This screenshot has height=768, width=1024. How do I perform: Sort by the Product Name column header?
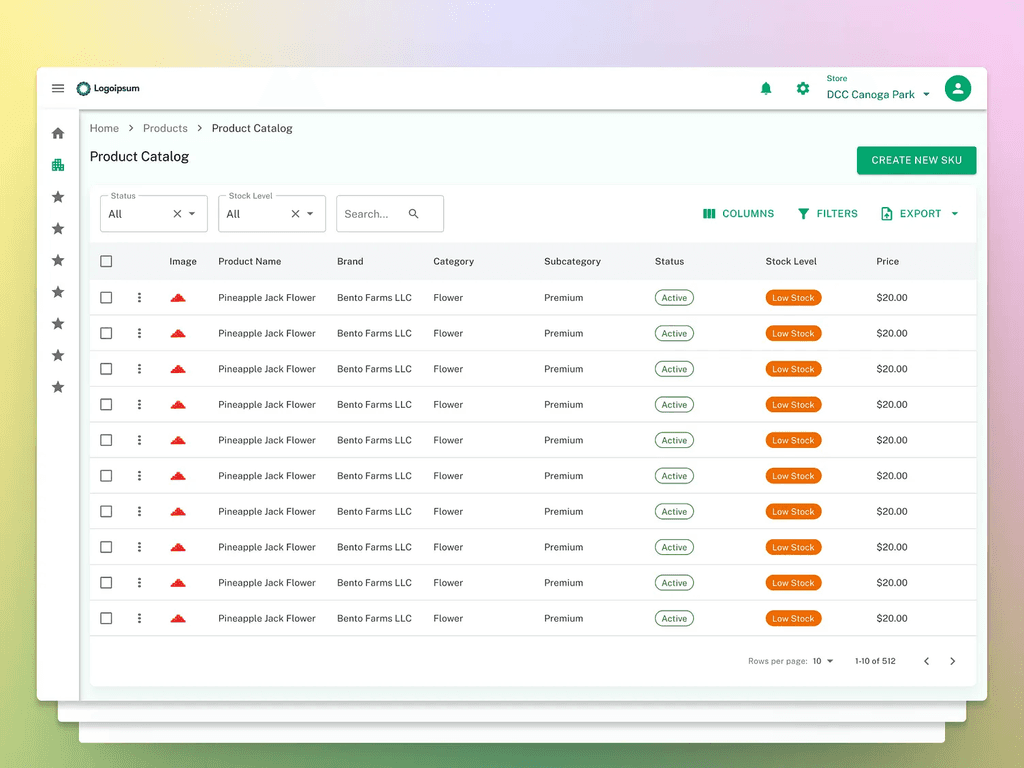pyautogui.click(x=249, y=261)
